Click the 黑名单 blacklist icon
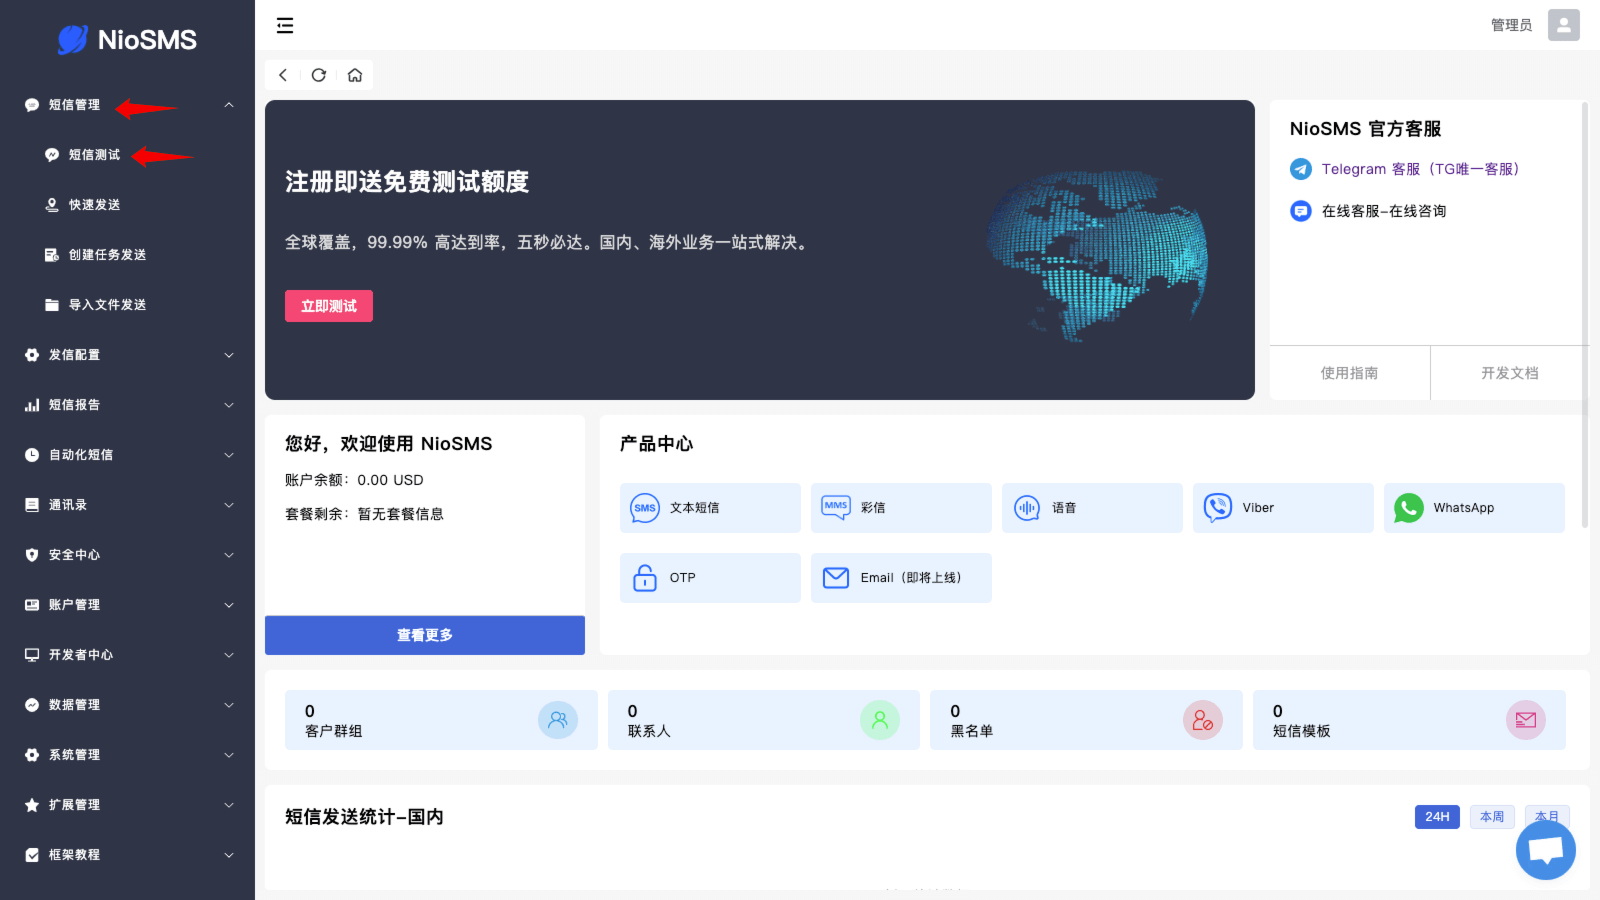 1203,720
